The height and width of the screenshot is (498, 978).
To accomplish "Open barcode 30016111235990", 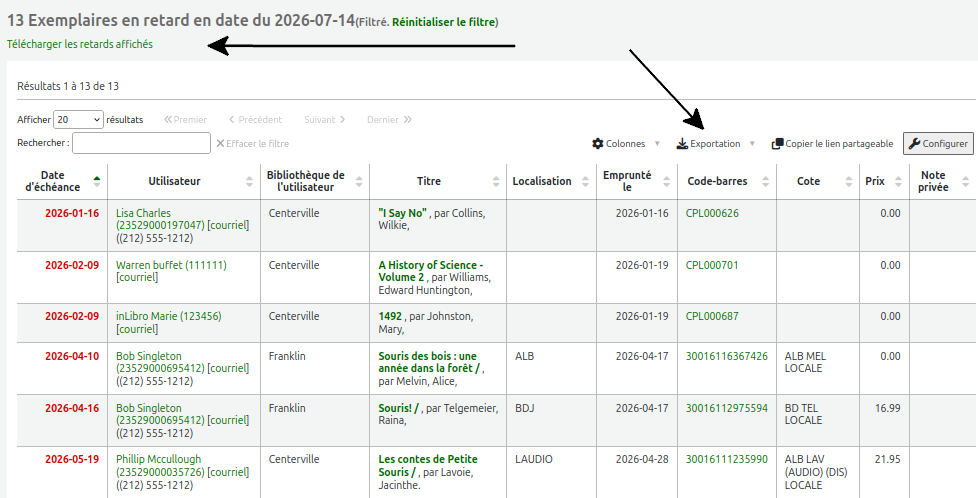I will coord(727,459).
